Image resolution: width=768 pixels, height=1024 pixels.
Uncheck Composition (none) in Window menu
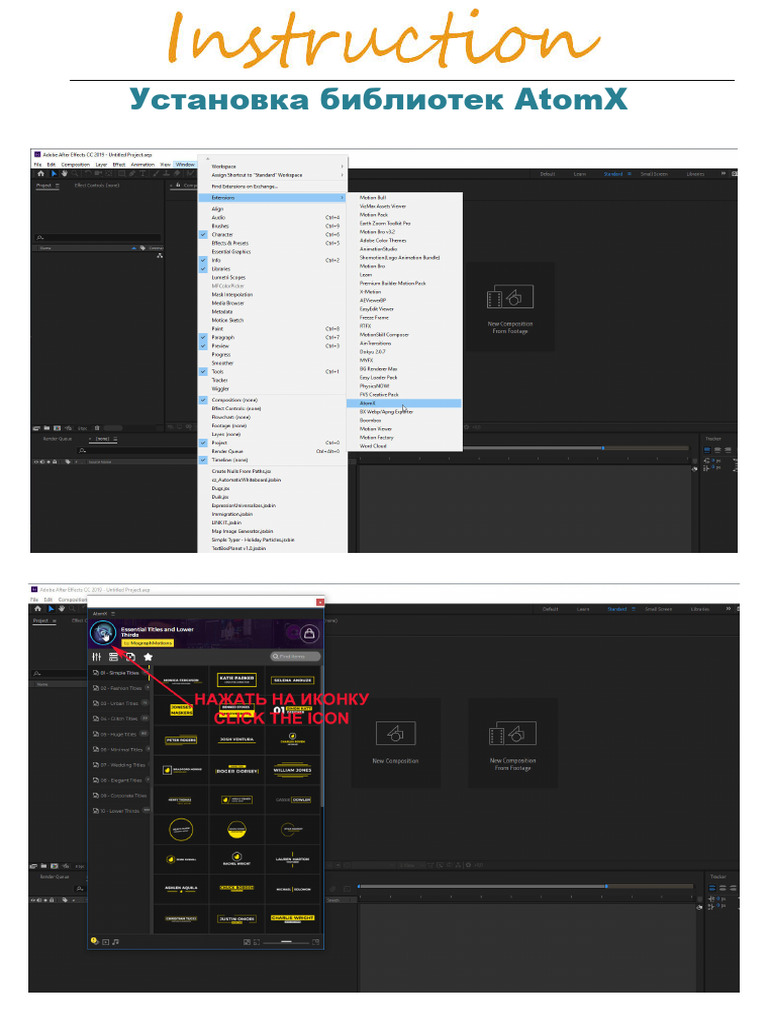click(273, 400)
